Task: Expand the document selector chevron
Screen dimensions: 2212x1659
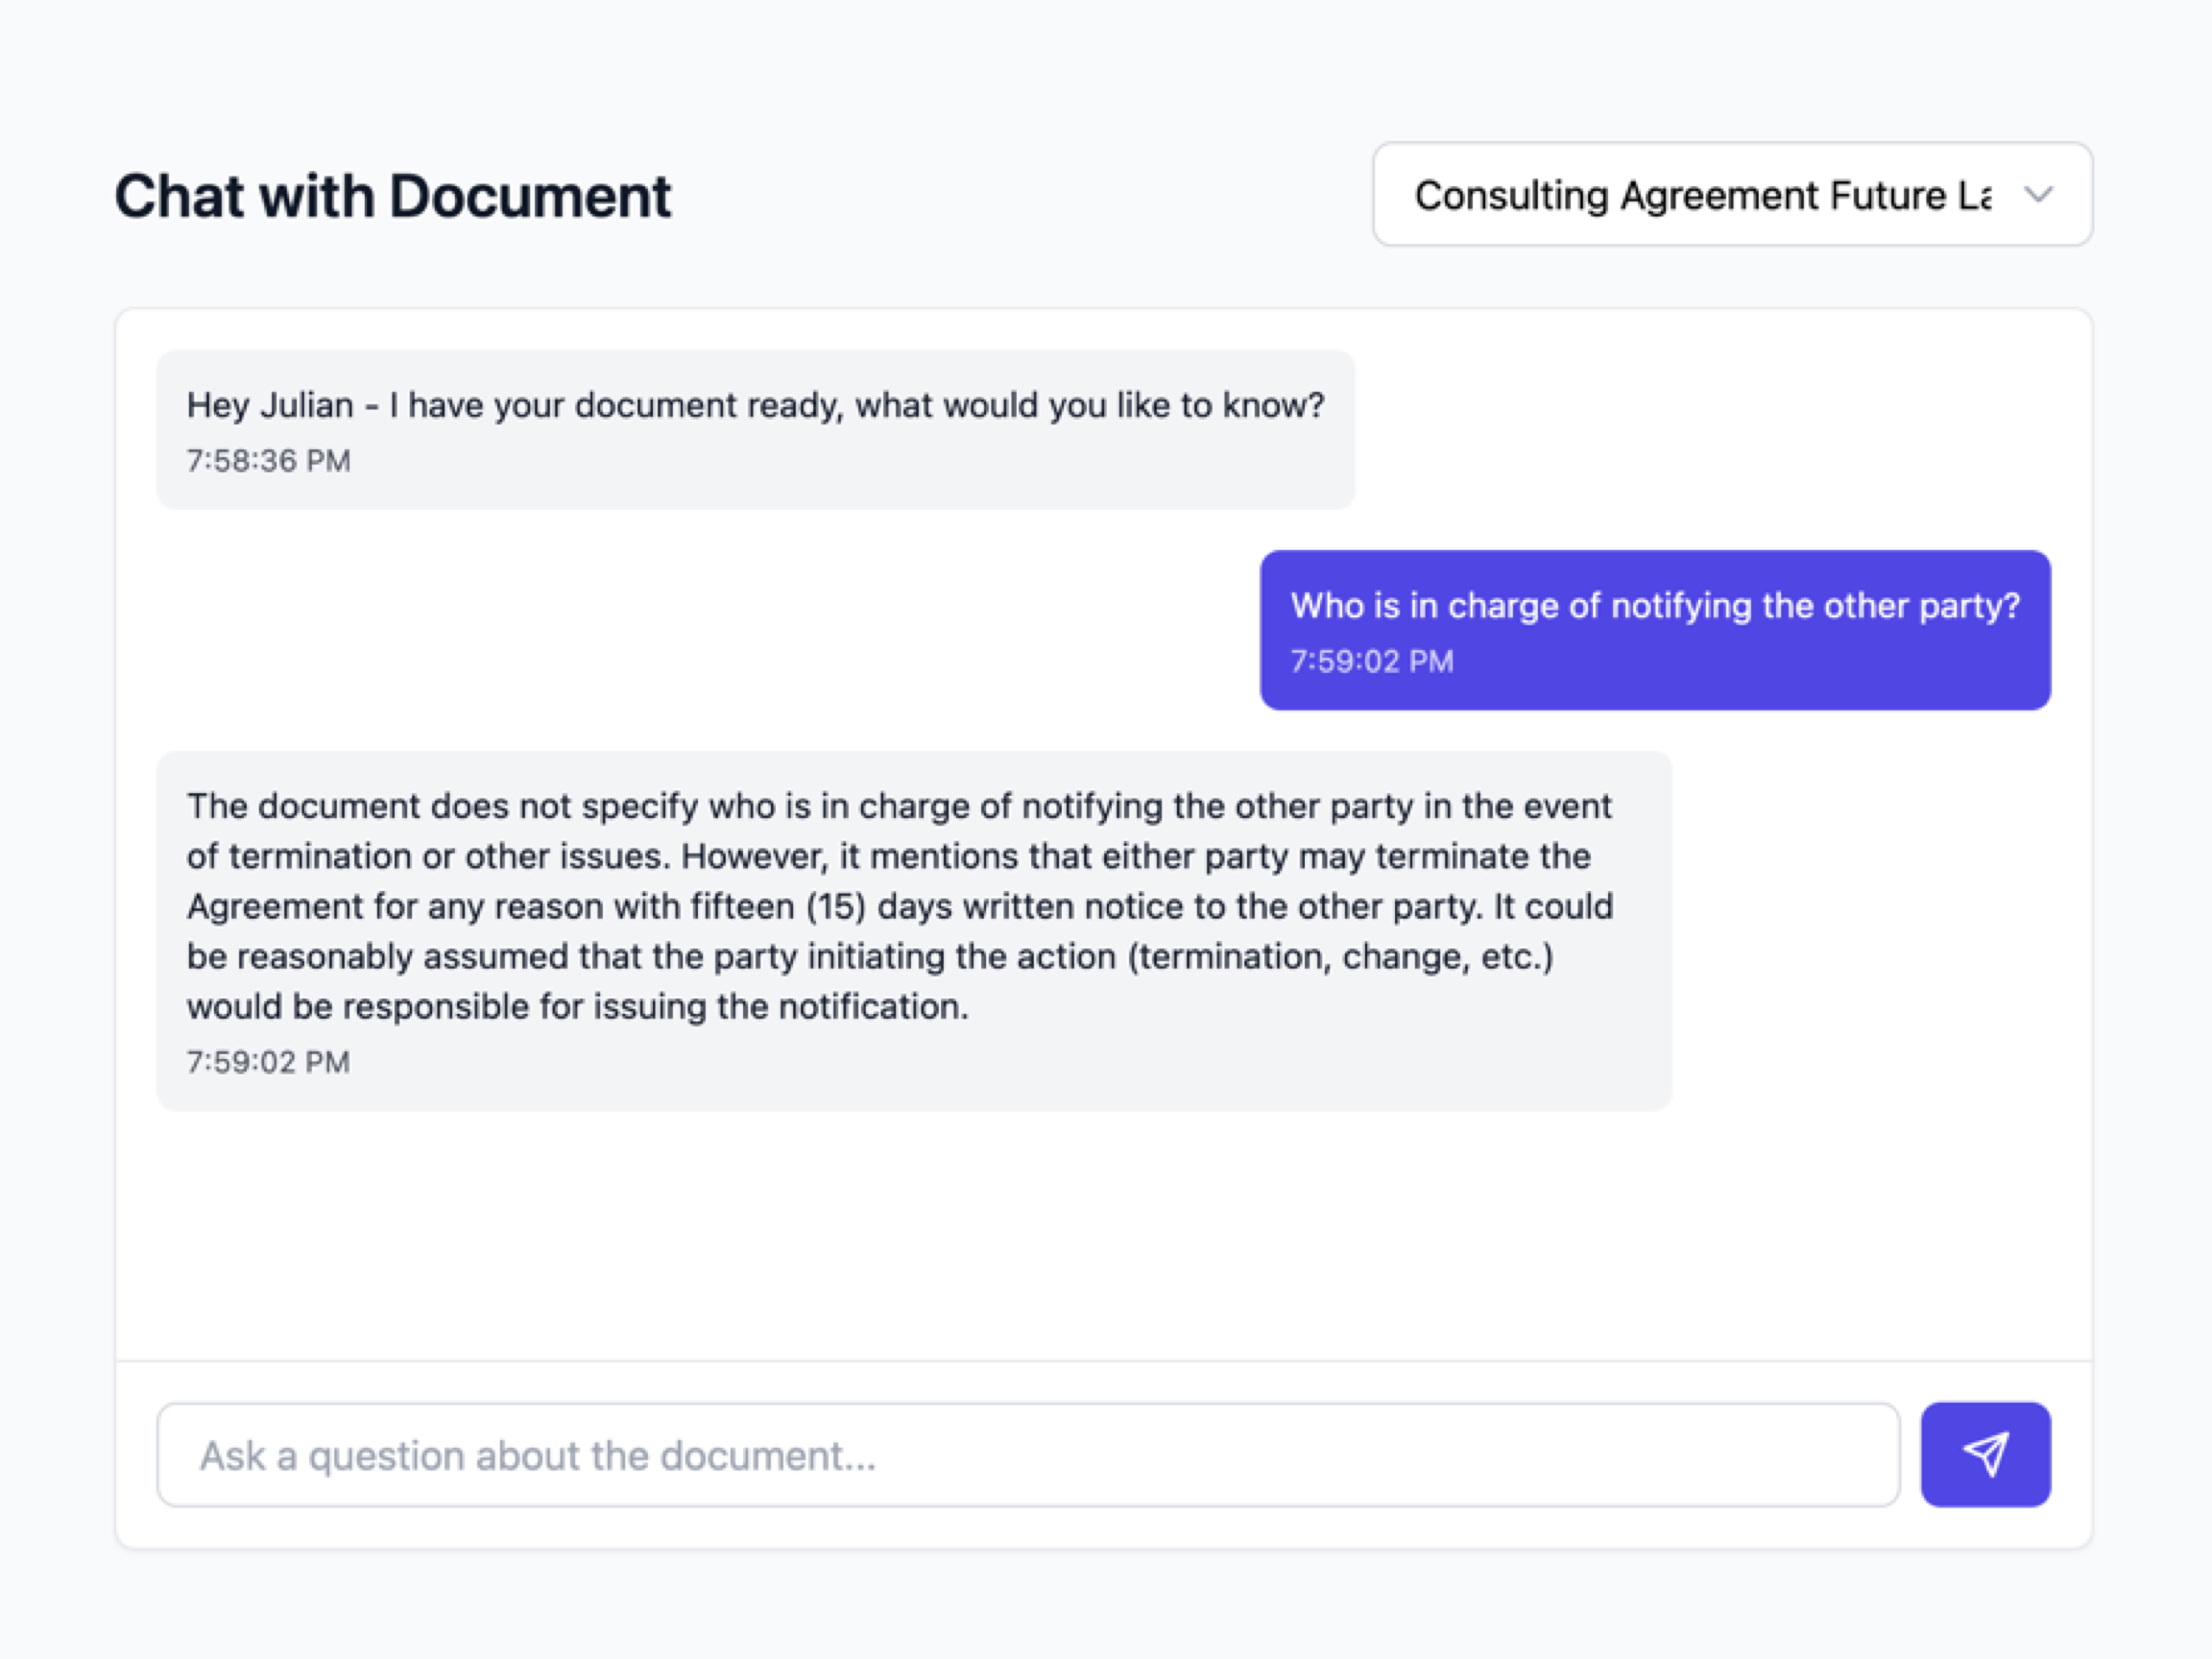Action: 2038,195
